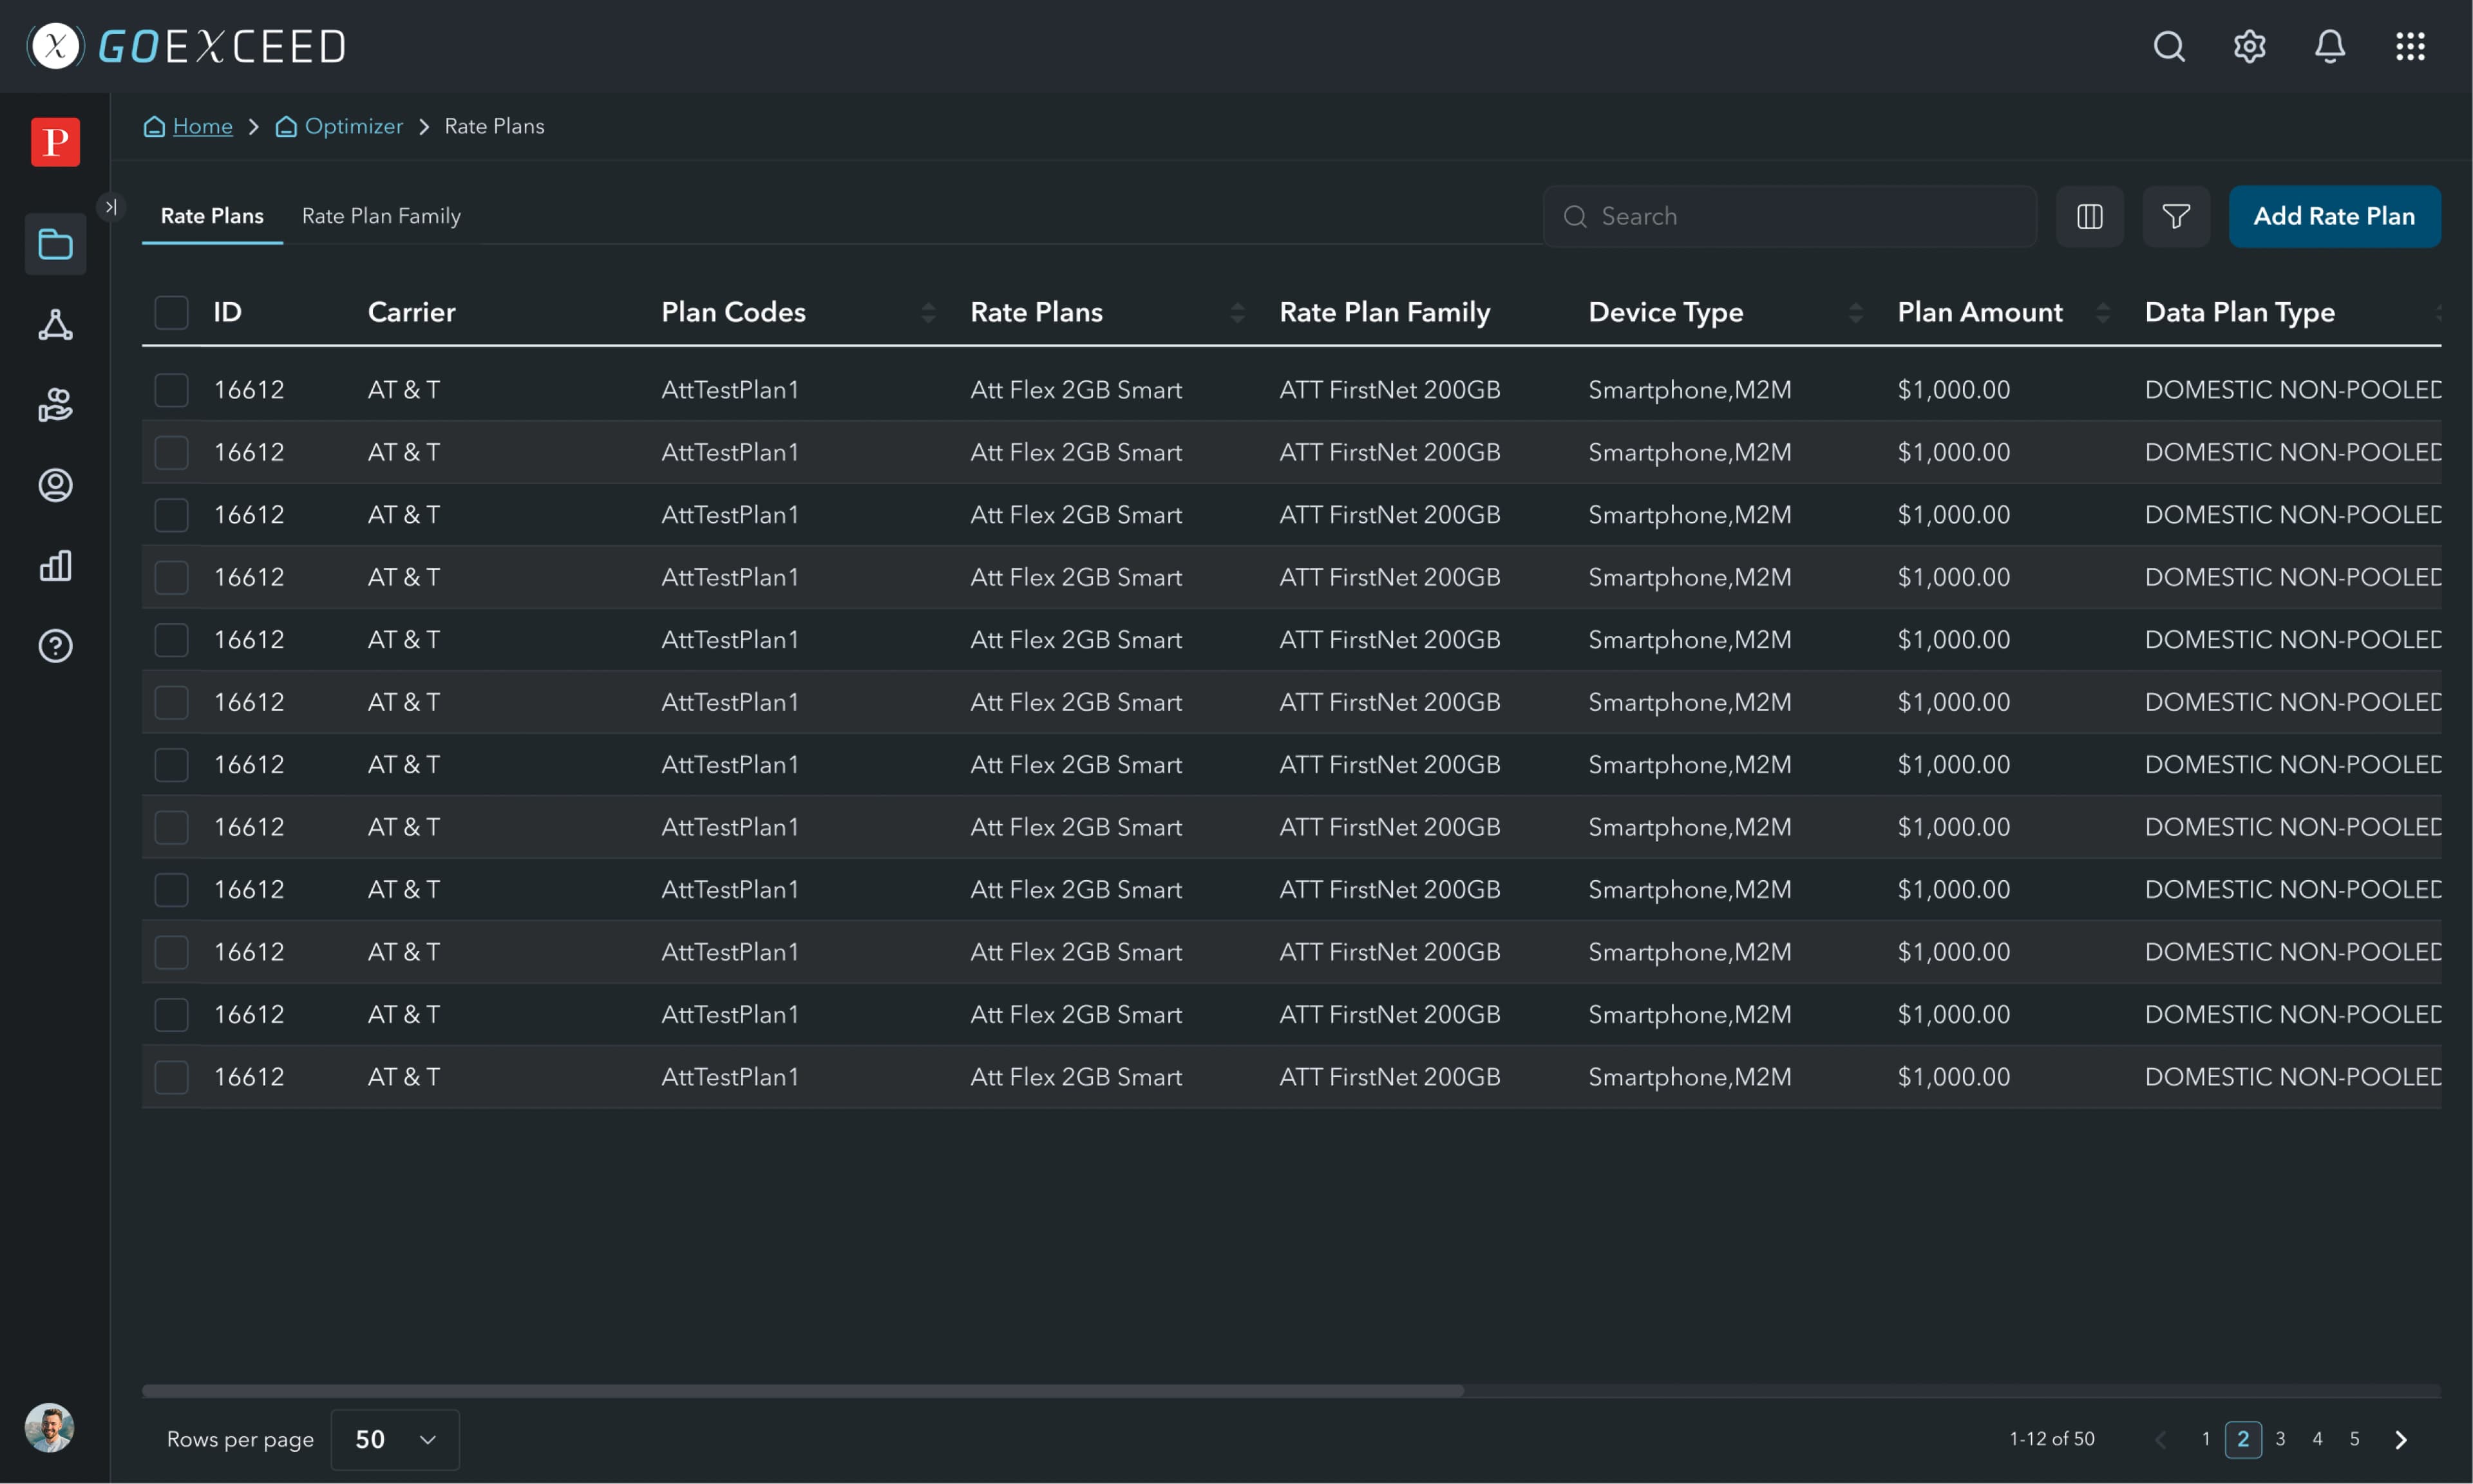This screenshot has width=2473, height=1484.
Task: Click AttTestPlan1 in the first row
Action: coord(730,390)
